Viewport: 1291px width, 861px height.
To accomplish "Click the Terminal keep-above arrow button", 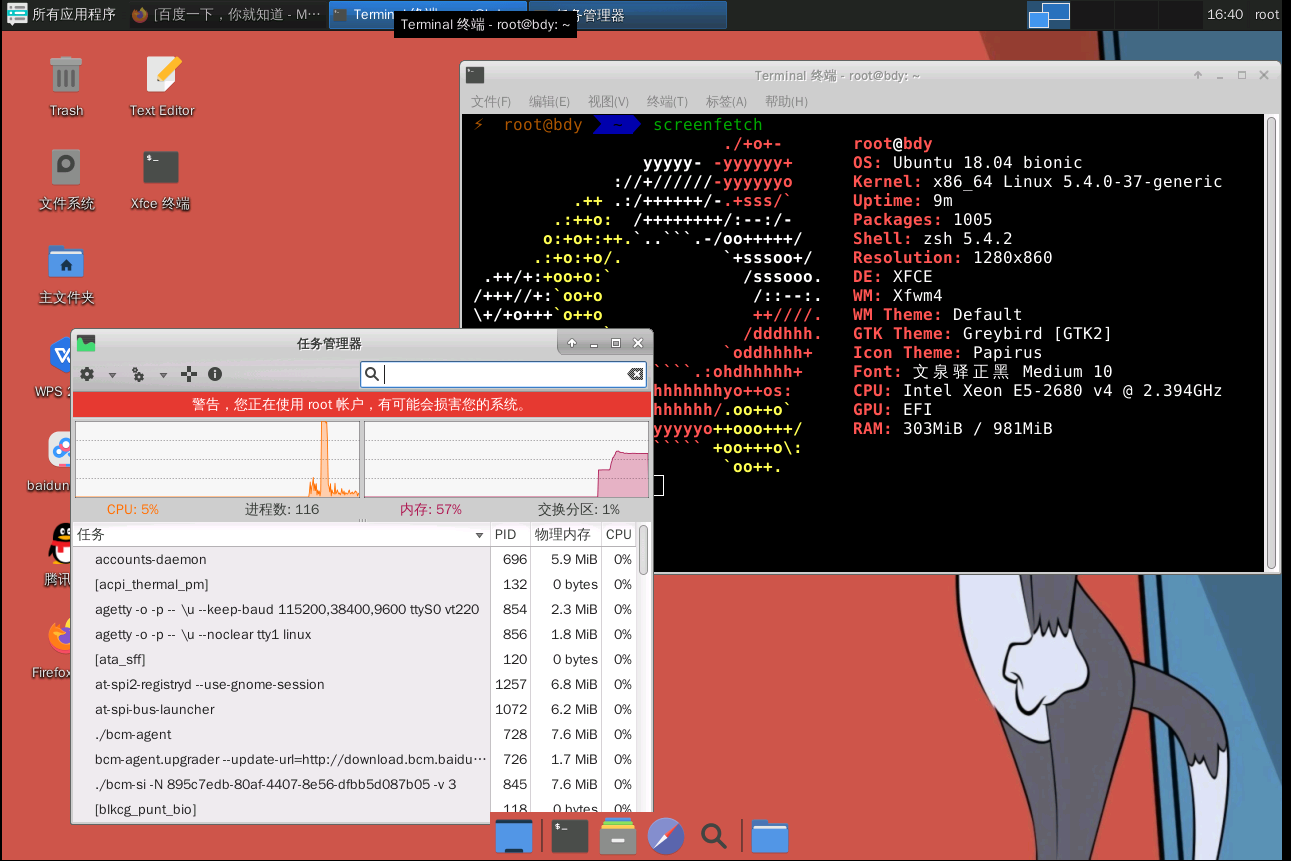I will [x=1197, y=75].
